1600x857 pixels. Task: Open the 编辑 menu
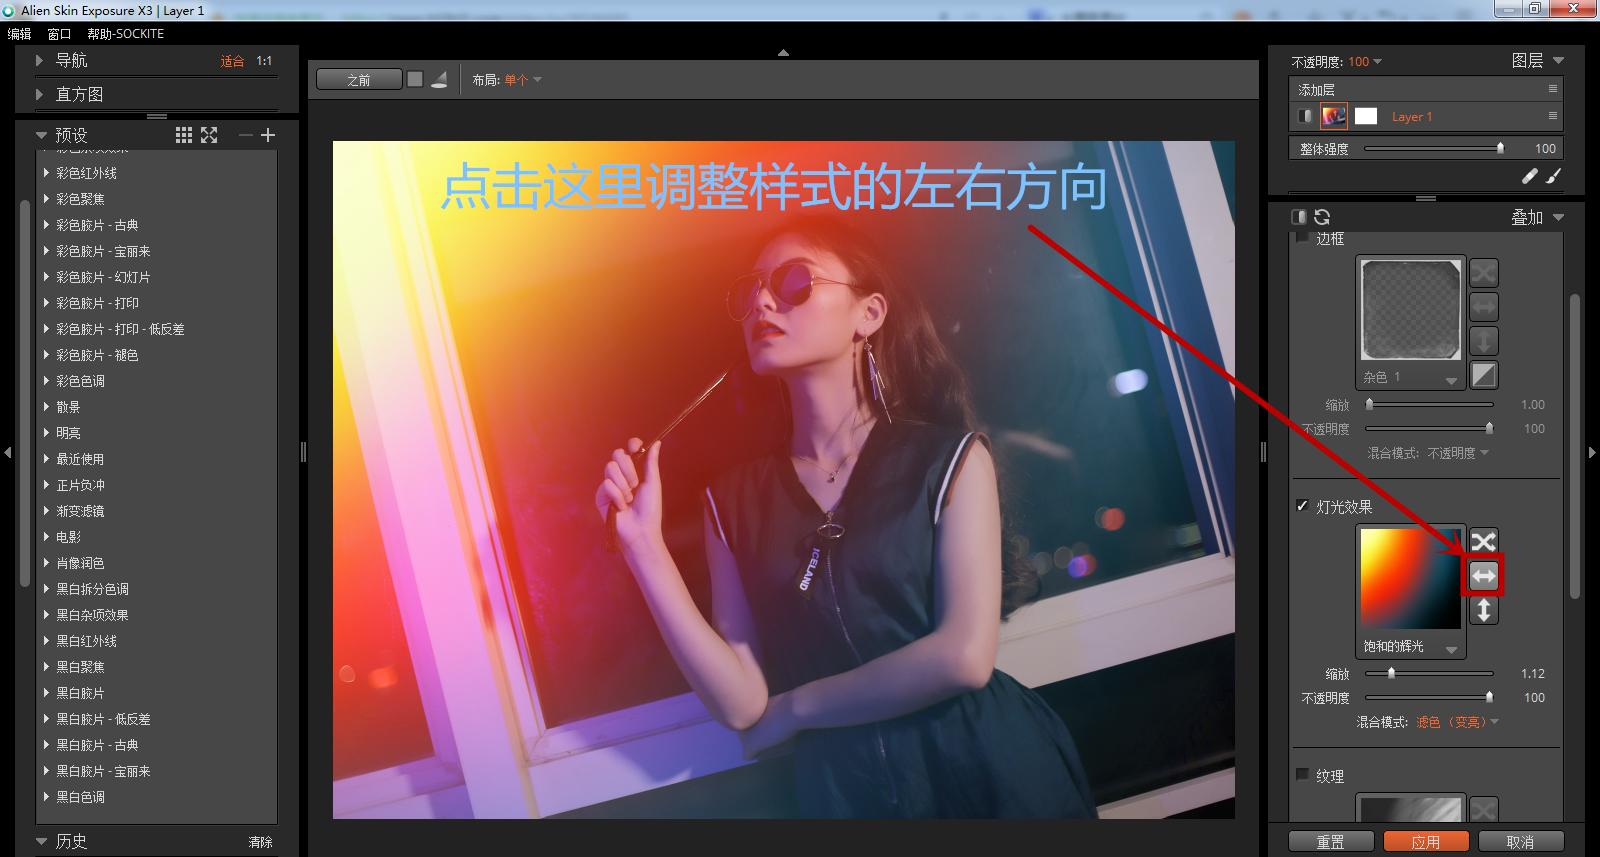(x=19, y=34)
